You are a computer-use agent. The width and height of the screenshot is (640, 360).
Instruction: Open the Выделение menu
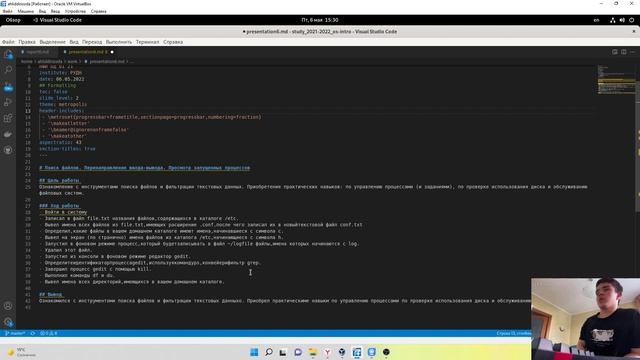point(52,42)
